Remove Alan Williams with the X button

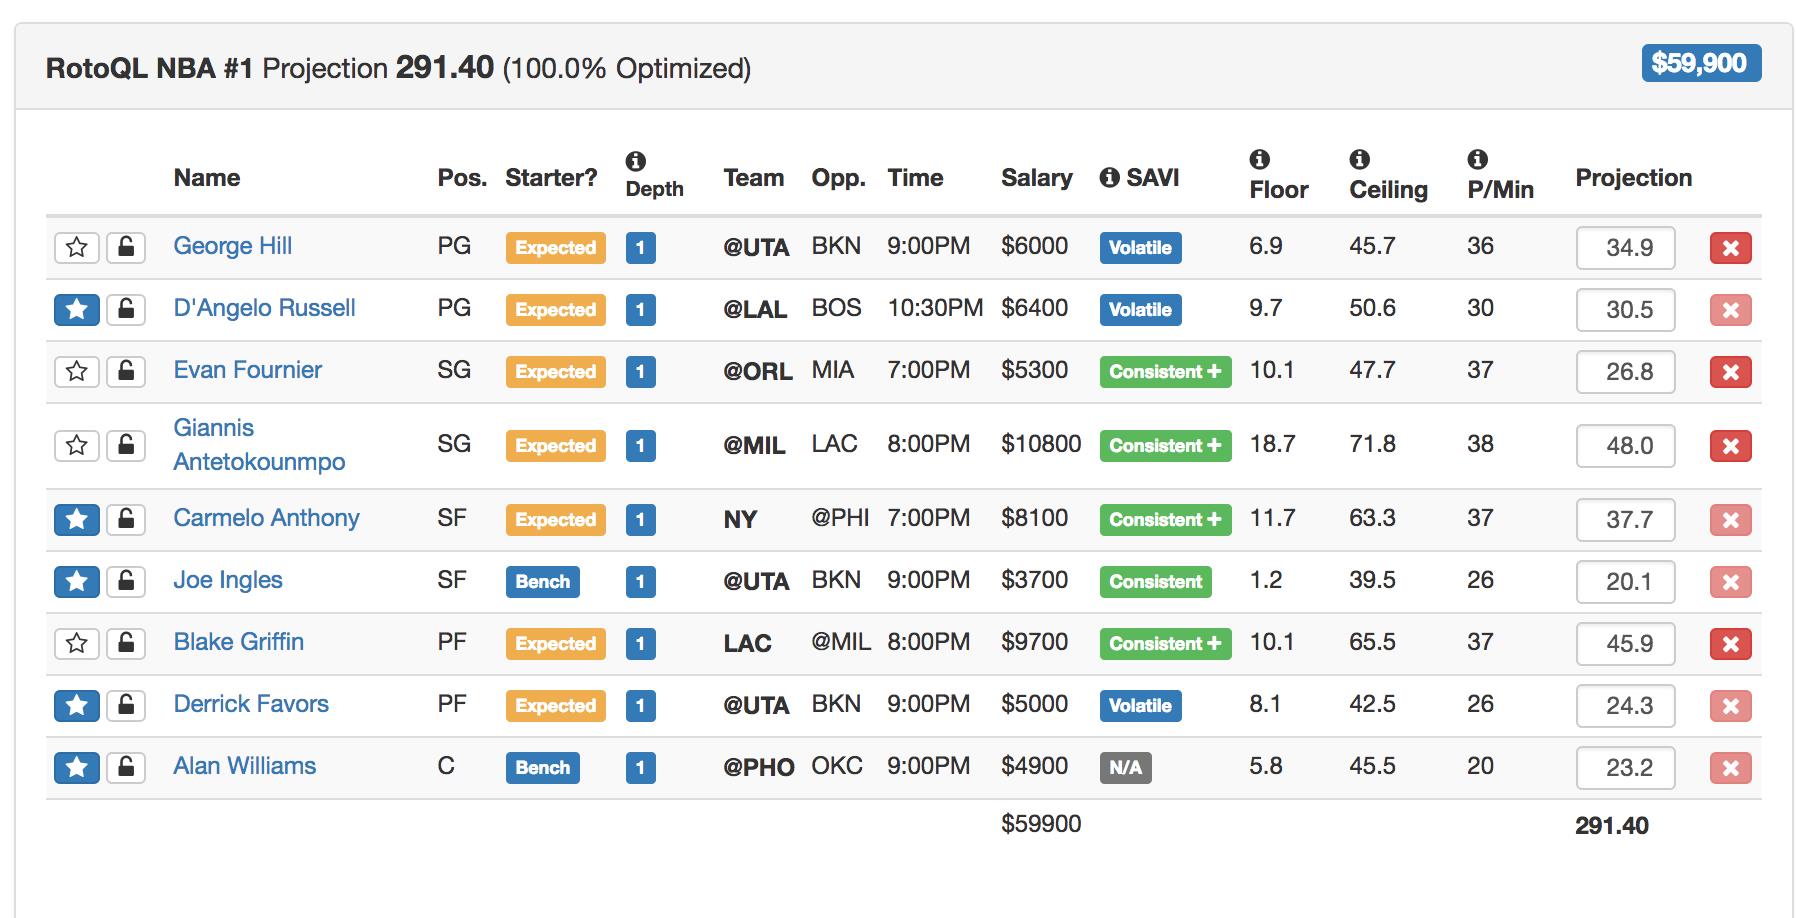[x=1731, y=768]
